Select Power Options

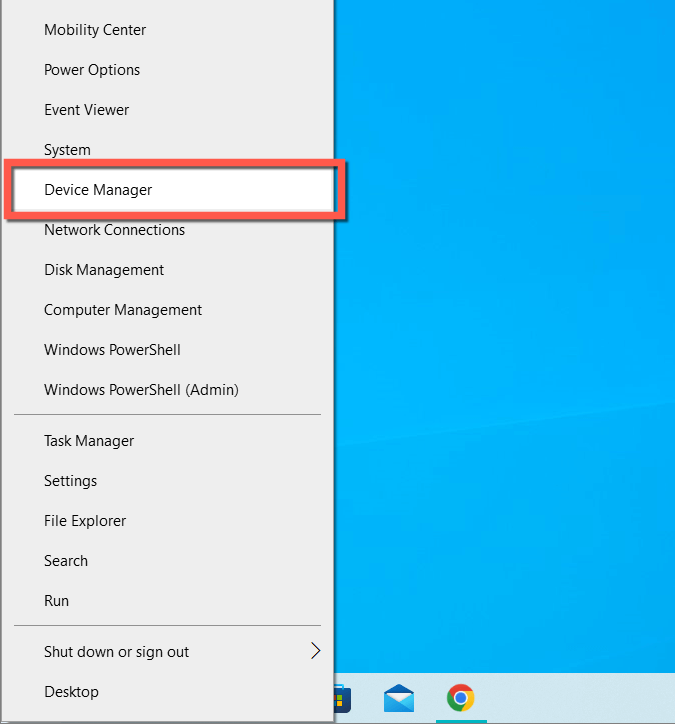point(168,70)
